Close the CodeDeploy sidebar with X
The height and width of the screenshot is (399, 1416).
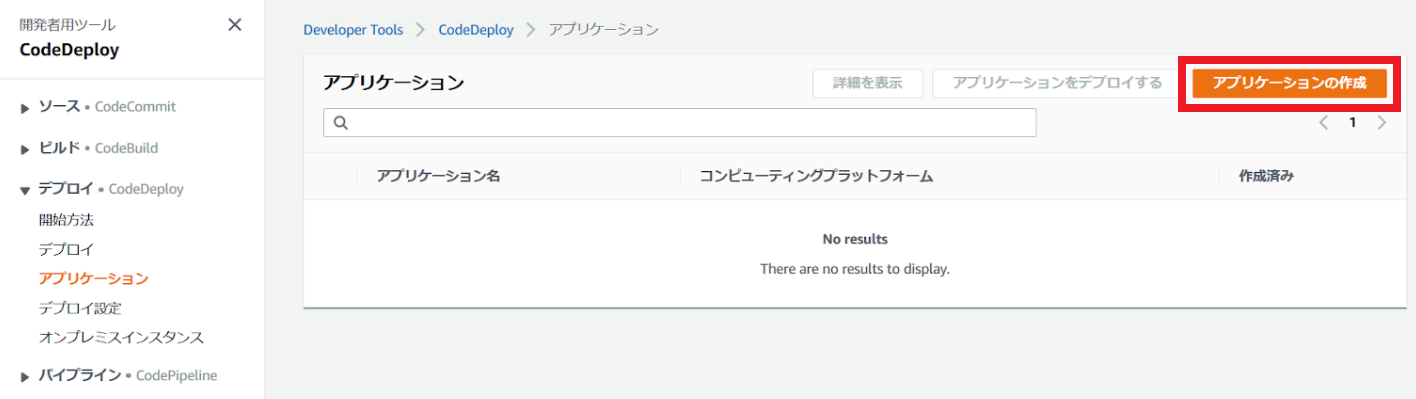tap(235, 25)
